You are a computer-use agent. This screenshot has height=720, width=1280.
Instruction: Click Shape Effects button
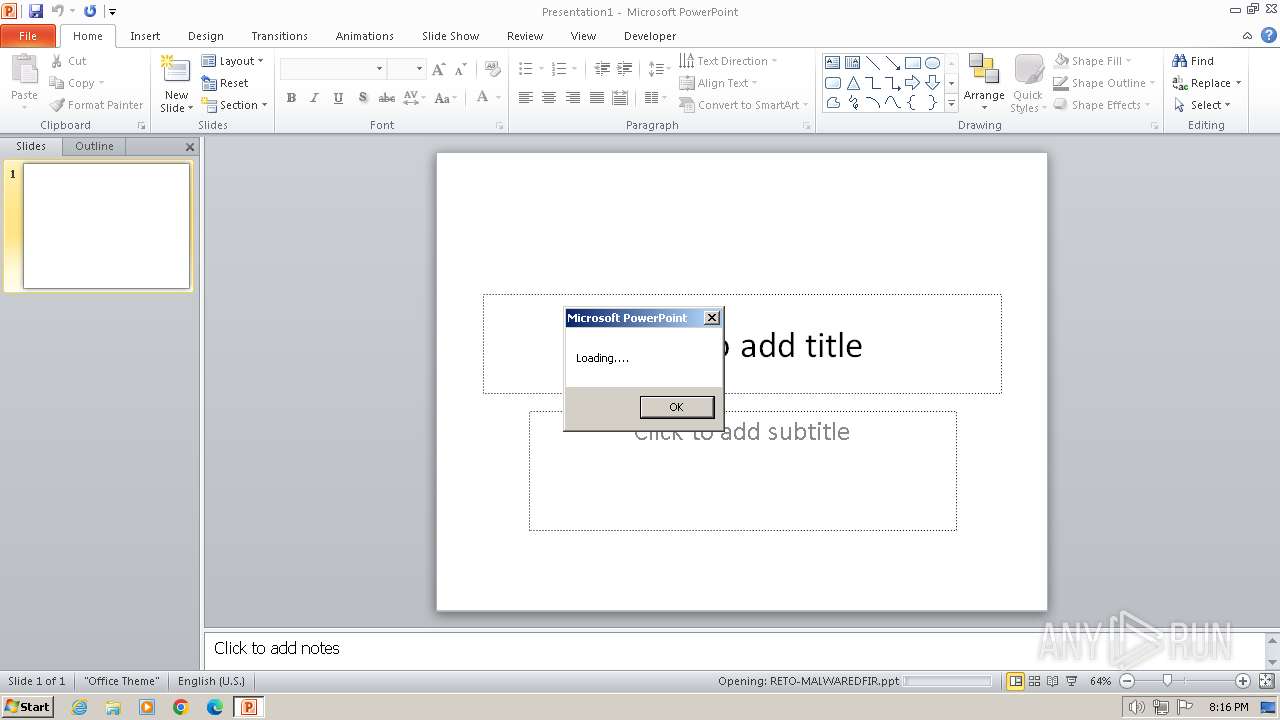click(x=1104, y=105)
